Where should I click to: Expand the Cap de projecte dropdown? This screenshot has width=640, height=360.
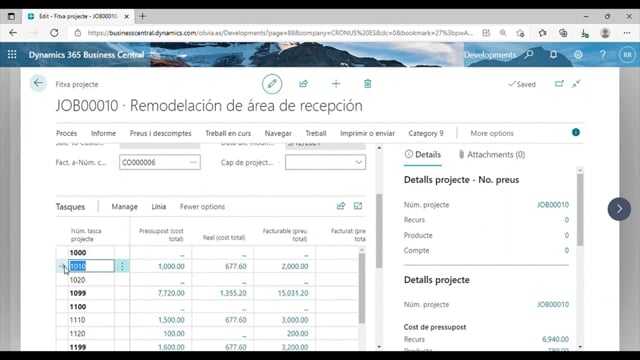point(358,162)
